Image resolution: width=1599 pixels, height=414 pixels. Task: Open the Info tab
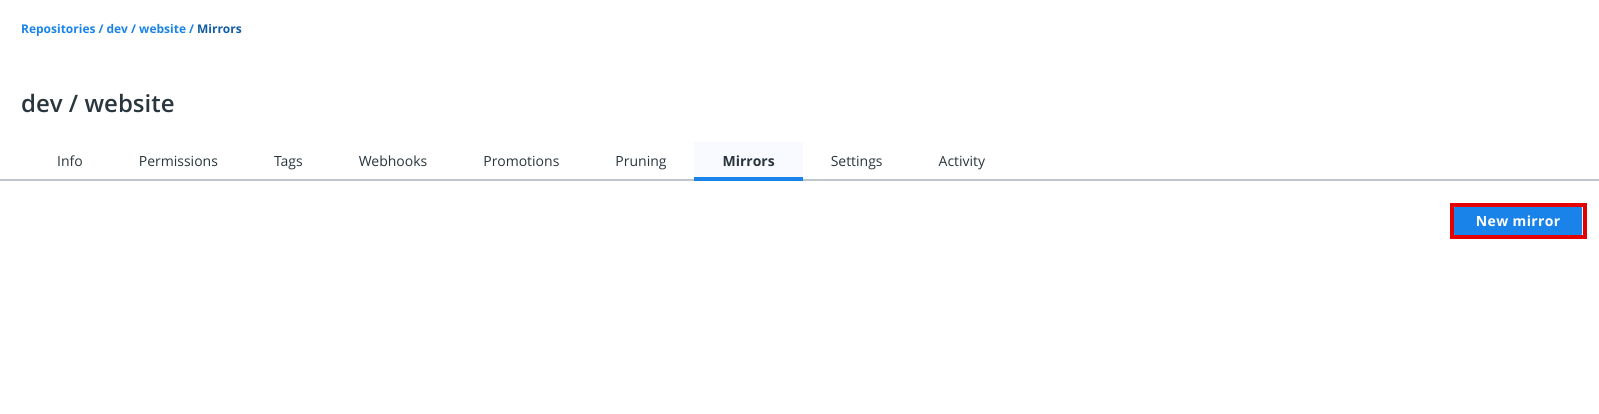point(69,161)
